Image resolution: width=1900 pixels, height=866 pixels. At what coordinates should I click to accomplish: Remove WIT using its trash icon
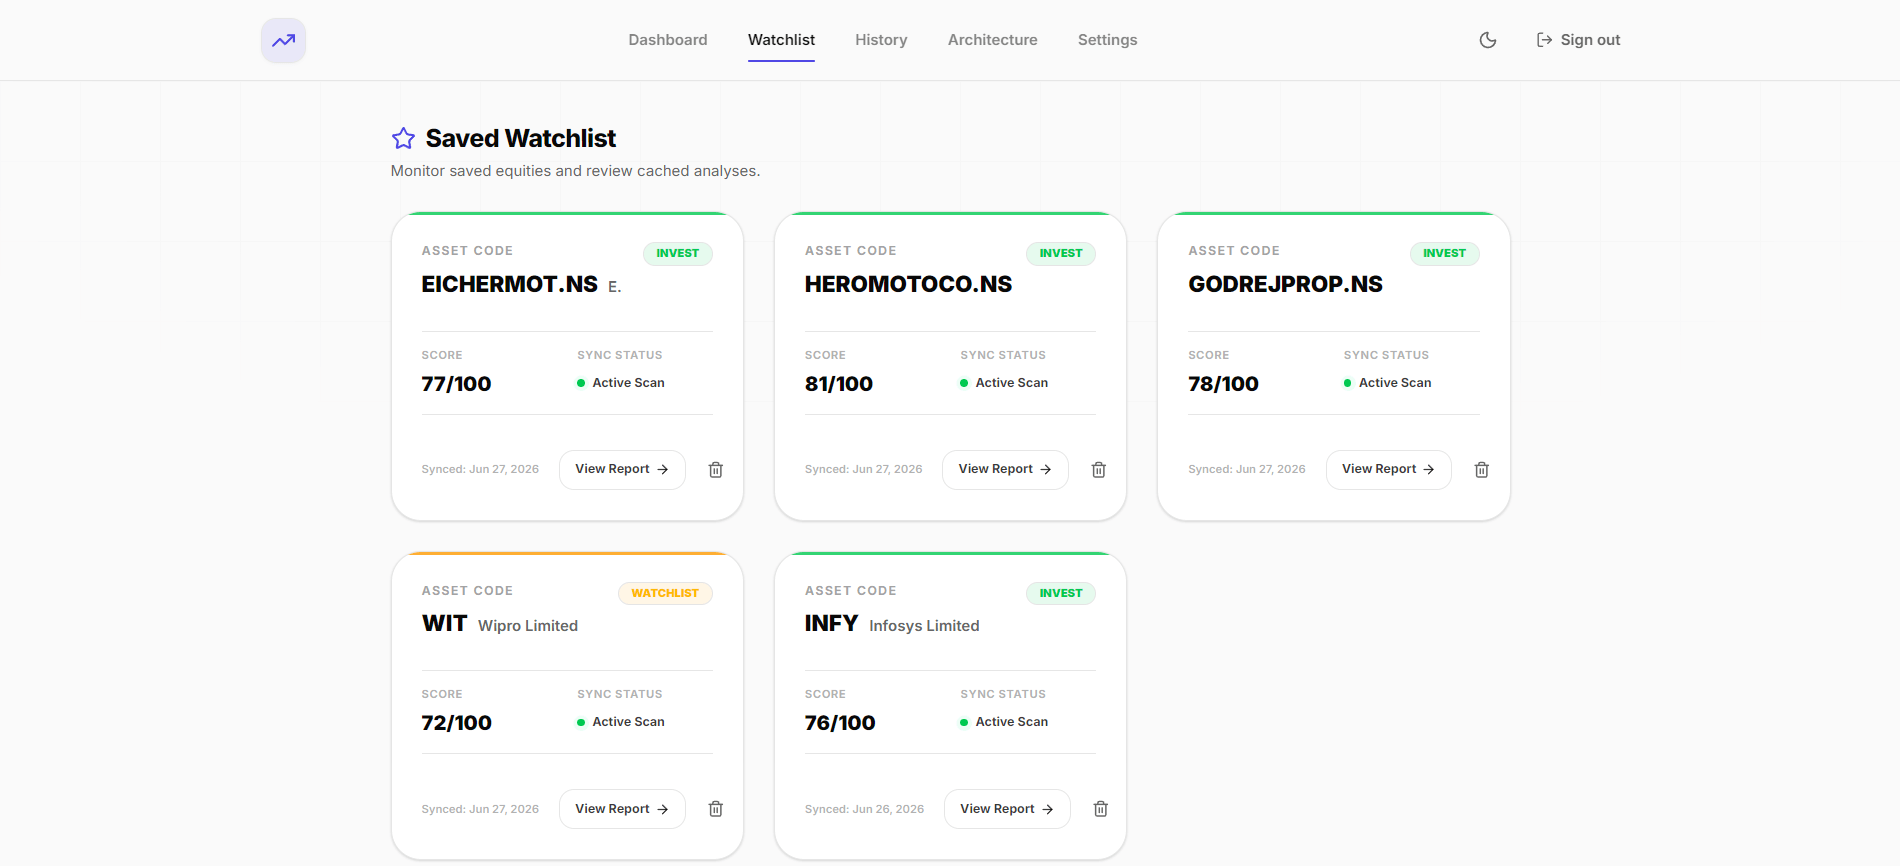pyautogui.click(x=716, y=809)
